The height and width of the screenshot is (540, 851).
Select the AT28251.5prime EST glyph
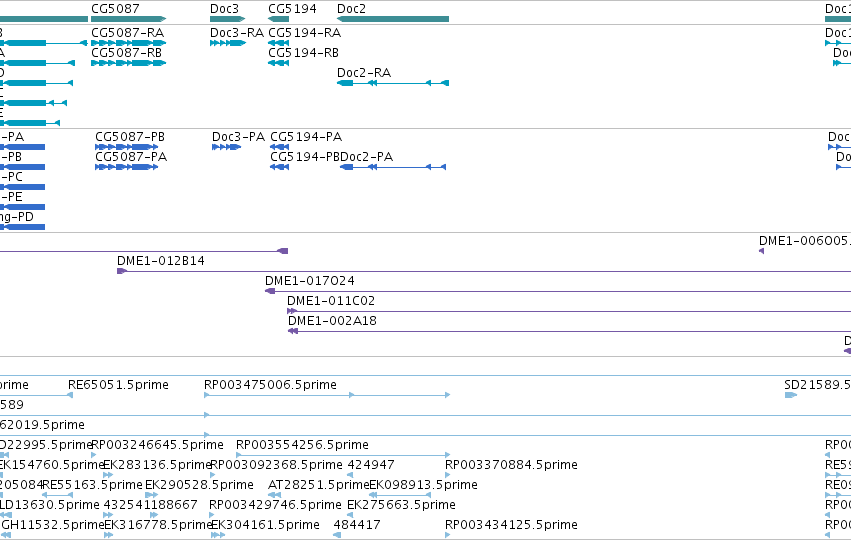275,495
